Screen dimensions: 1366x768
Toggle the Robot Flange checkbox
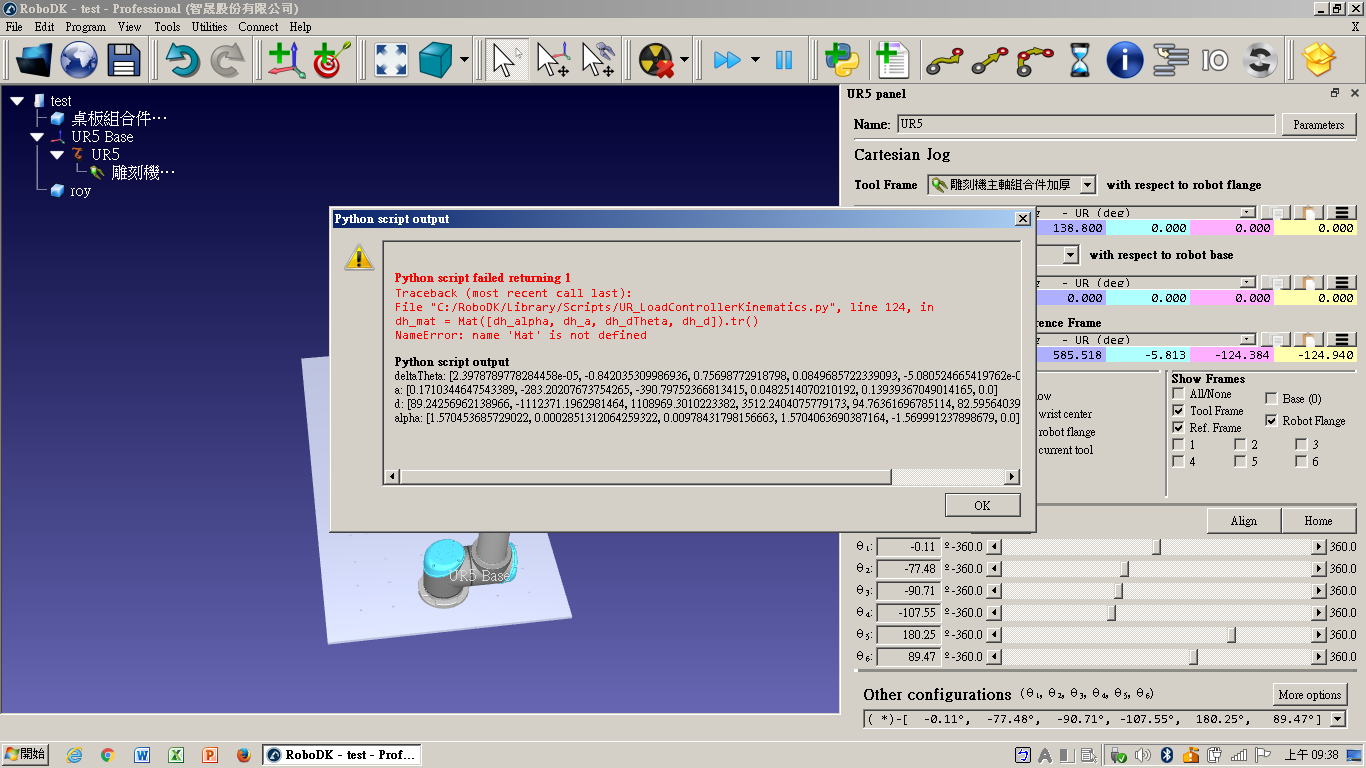[x=1271, y=421]
